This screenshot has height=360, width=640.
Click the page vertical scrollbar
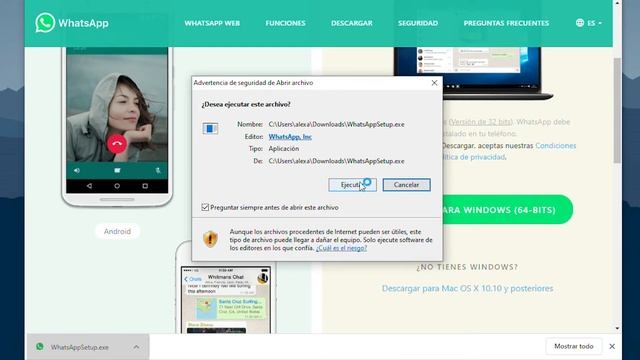click(617, 110)
